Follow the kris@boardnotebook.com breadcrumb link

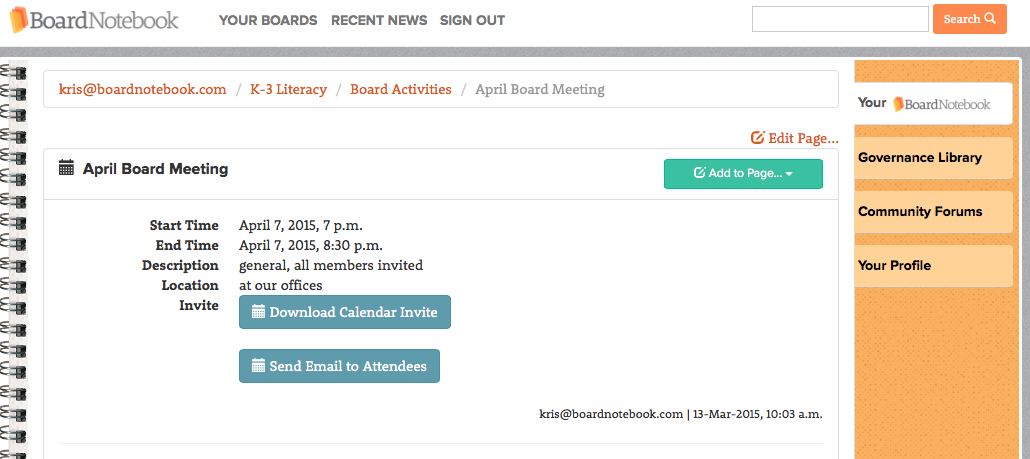143,89
